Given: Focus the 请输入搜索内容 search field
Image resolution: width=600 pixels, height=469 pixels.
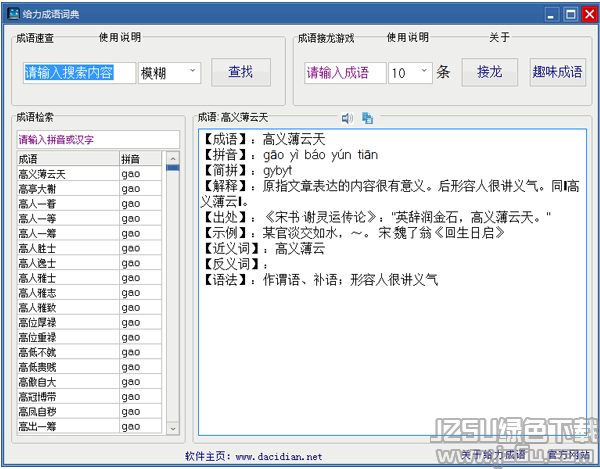Looking at the screenshot, I should [x=80, y=73].
